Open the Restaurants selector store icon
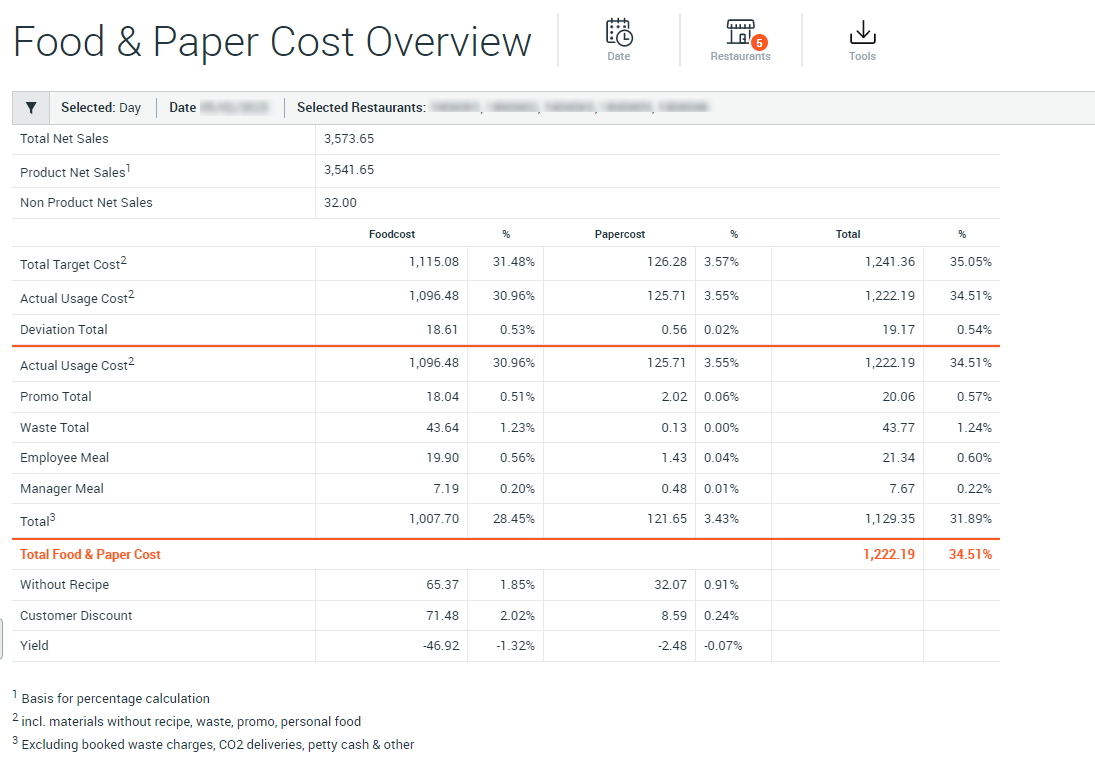The image size is (1095, 773). point(740,32)
